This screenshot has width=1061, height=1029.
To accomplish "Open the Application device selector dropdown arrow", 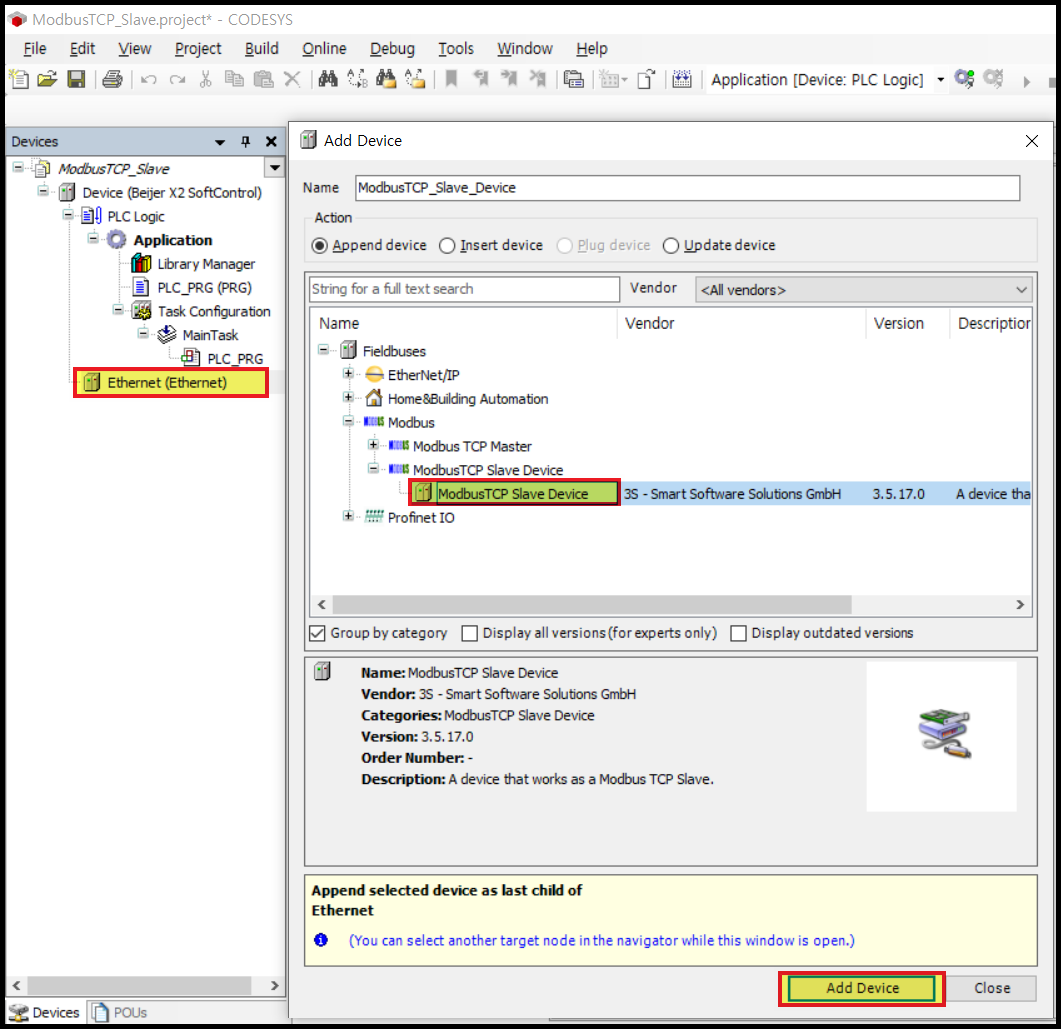I will [941, 80].
